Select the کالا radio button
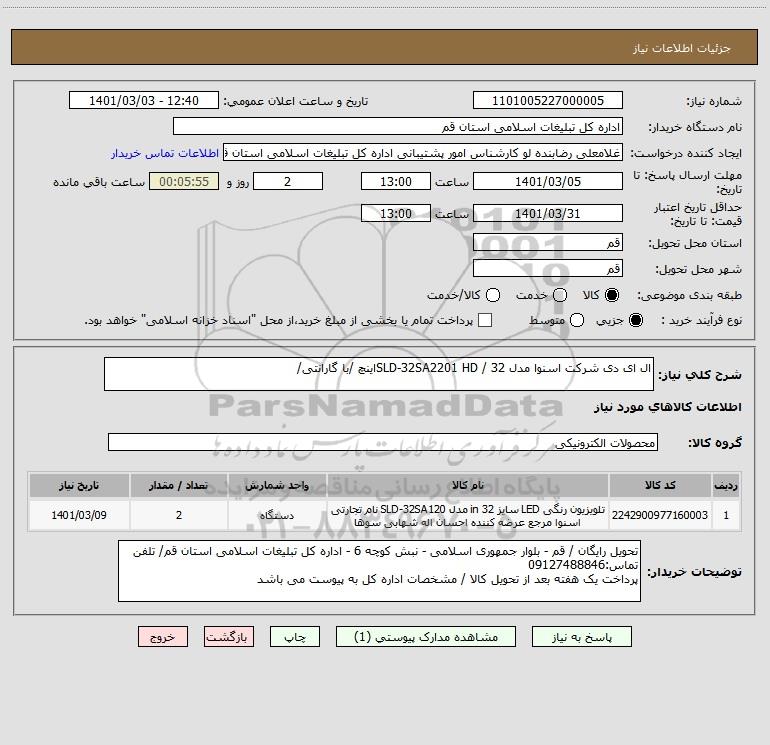Screen dimensions: 770x745 pos(612,295)
